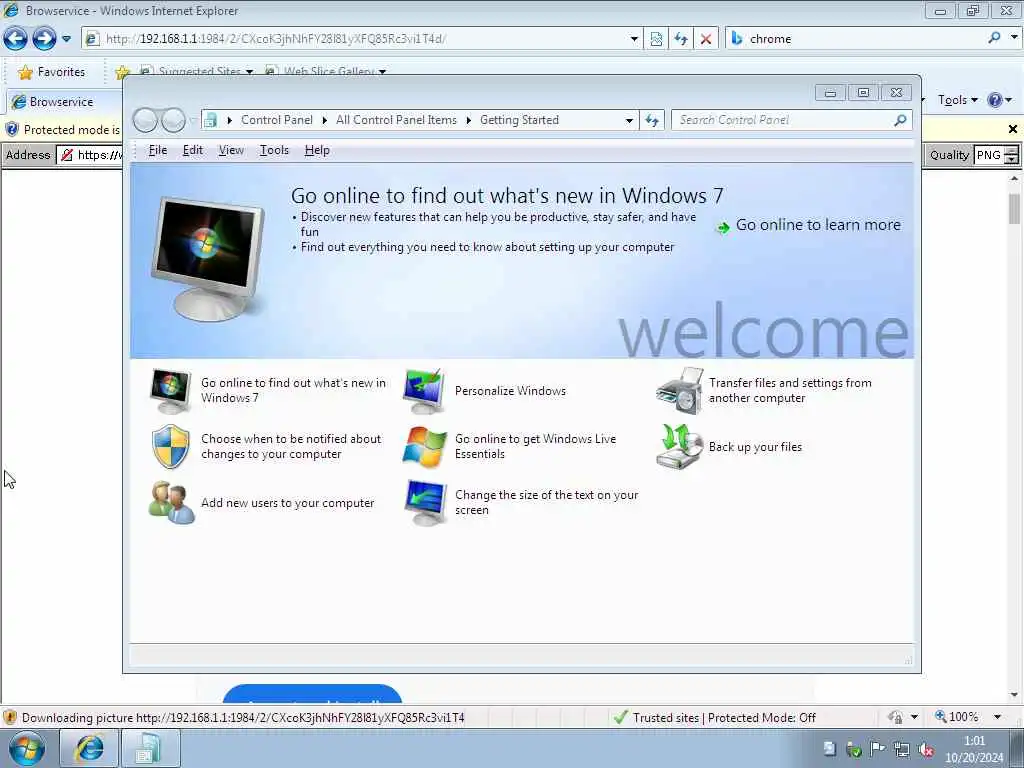Screen dimensions: 1024x768
Task: Select the what's new in Windows 7 icon
Action: (x=170, y=391)
